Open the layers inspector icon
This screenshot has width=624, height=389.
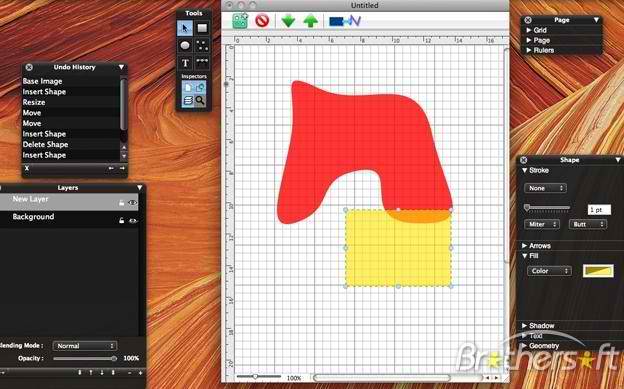188,100
